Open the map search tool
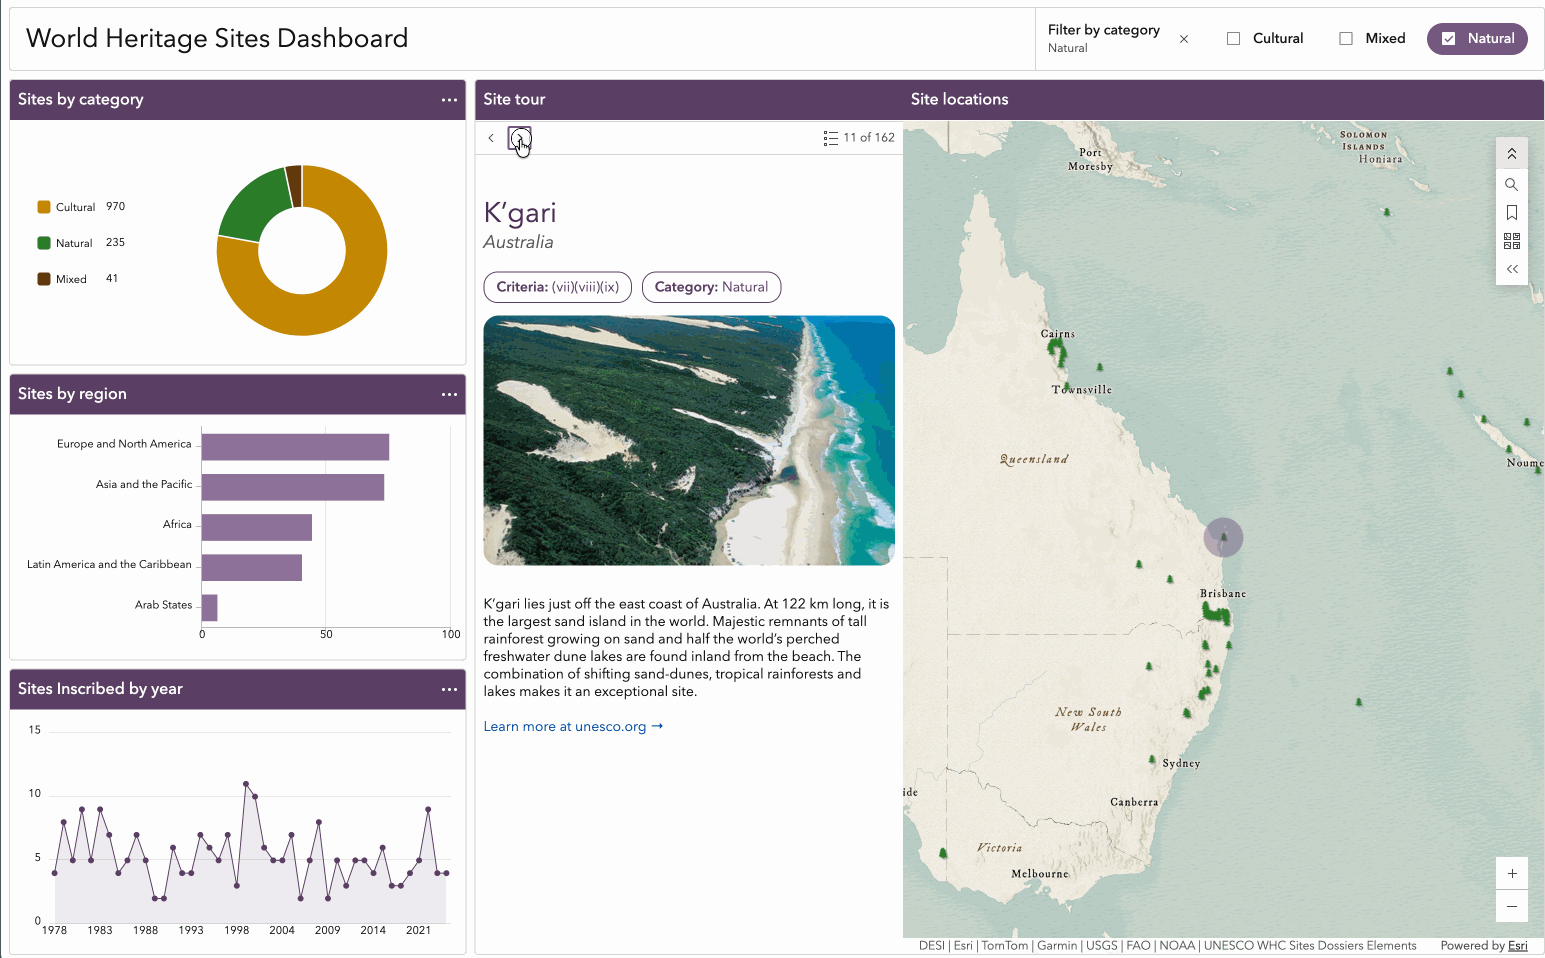 pyautogui.click(x=1511, y=185)
